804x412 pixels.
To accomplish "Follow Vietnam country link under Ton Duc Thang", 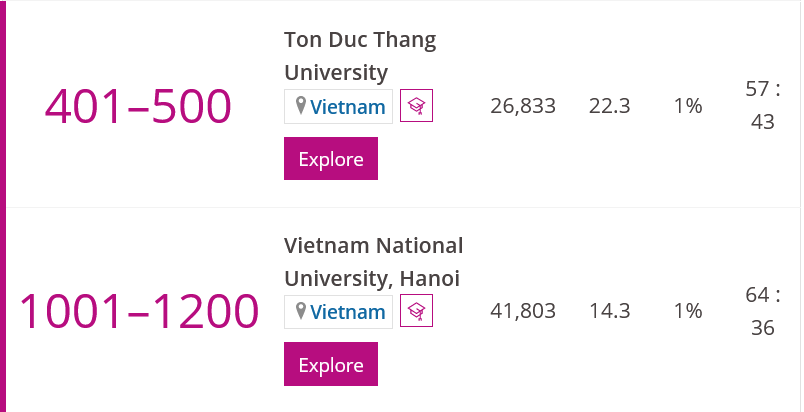I will coord(347,107).
